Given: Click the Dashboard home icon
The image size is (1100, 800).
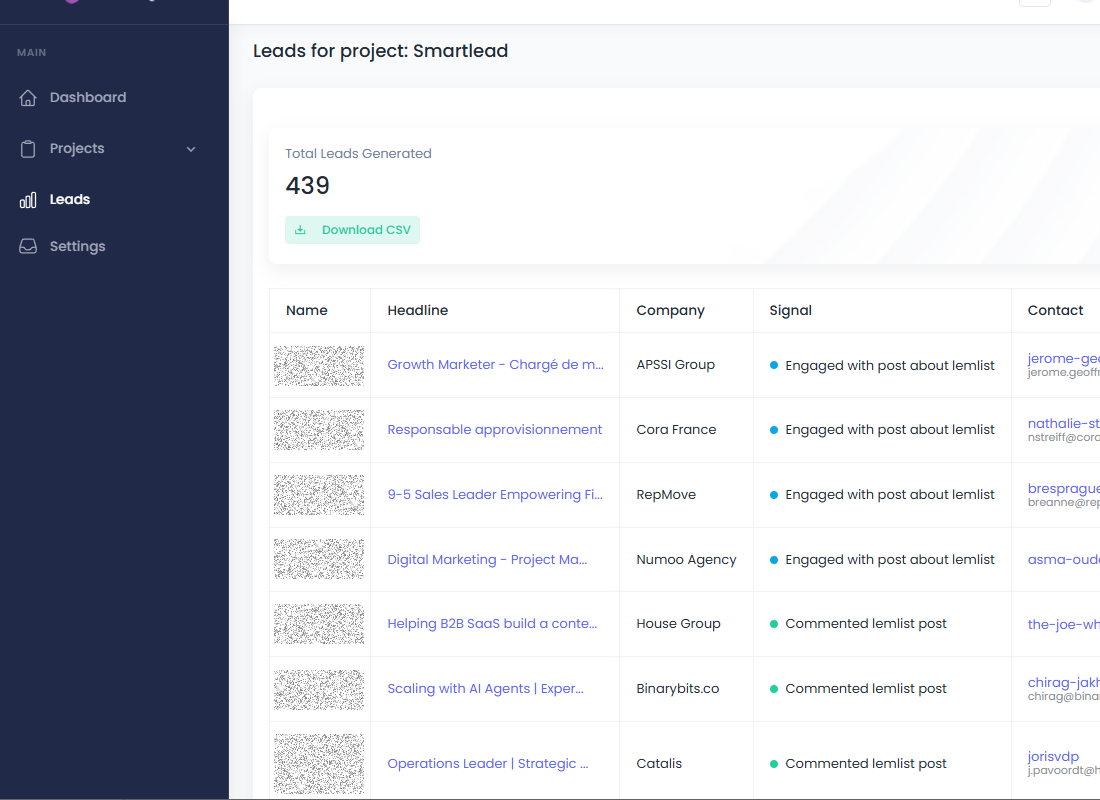Looking at the screenshot, I should pos(29,98).
